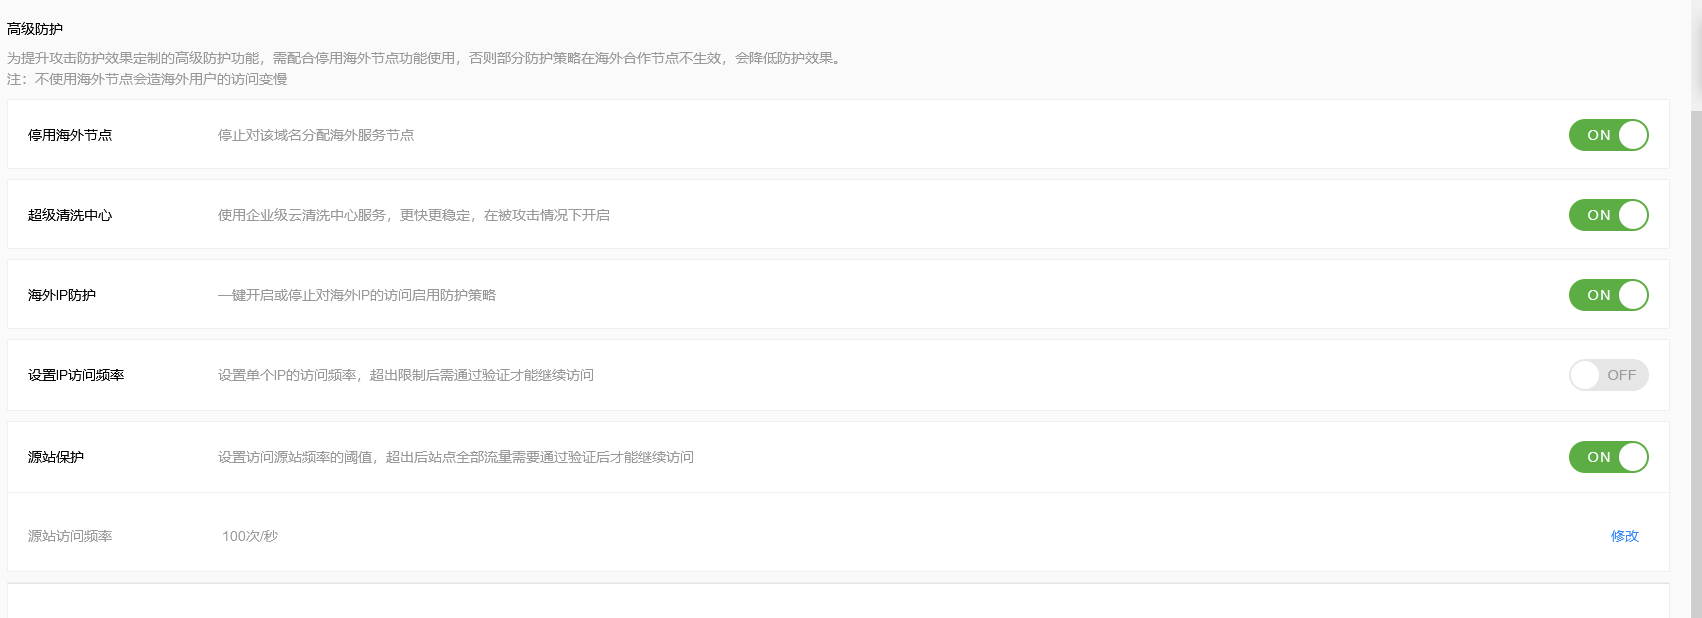
Task: Select the 停用海外节点 row label
Action: click(x=70, y=135)
